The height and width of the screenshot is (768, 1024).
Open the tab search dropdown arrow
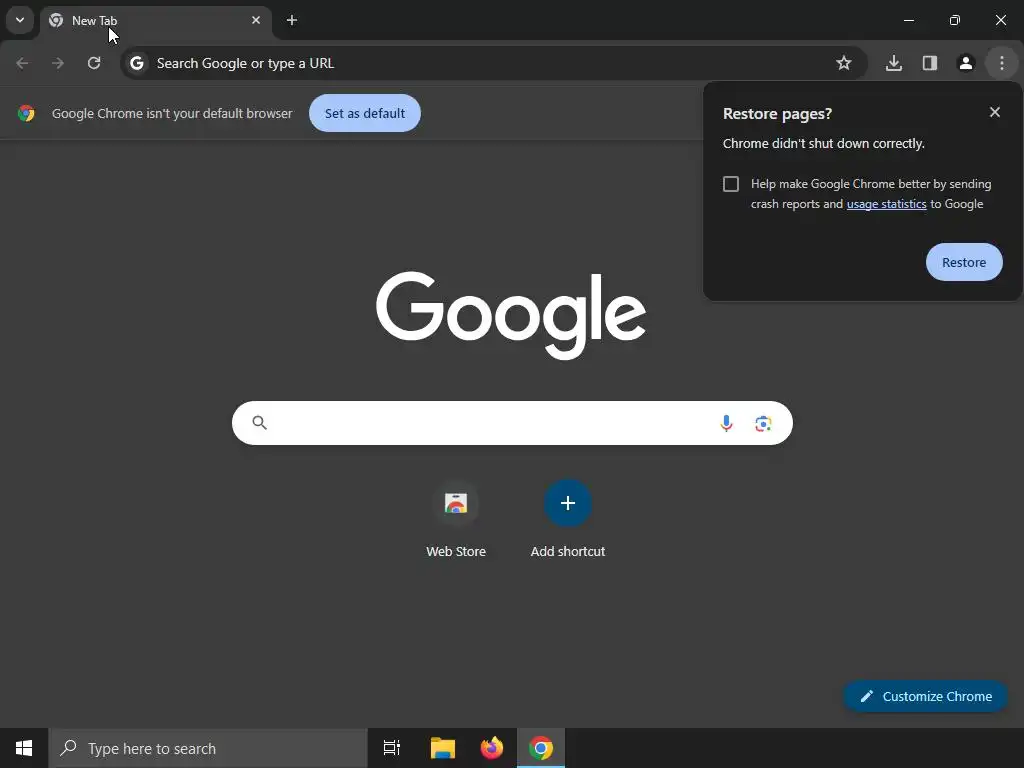pos(20,20)
